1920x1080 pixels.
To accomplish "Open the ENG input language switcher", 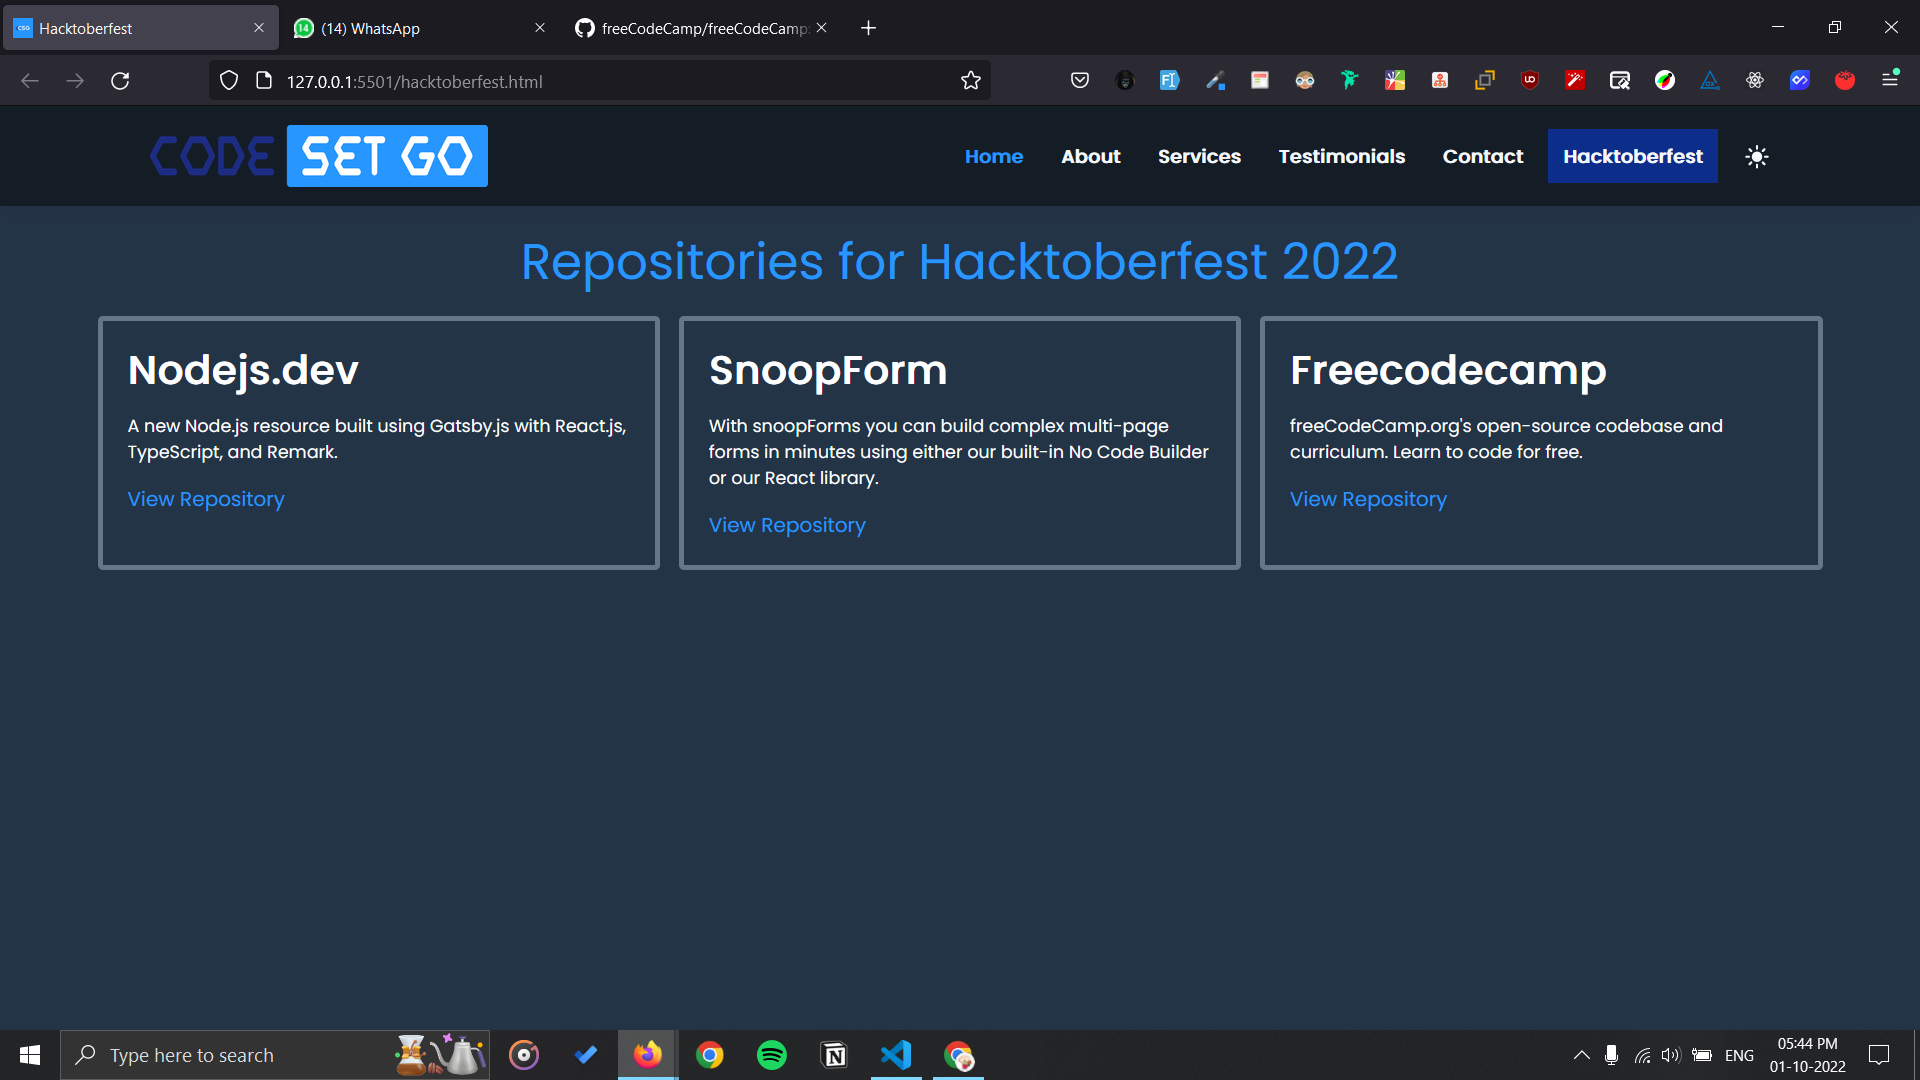I will click(x=1739, y=1055).
